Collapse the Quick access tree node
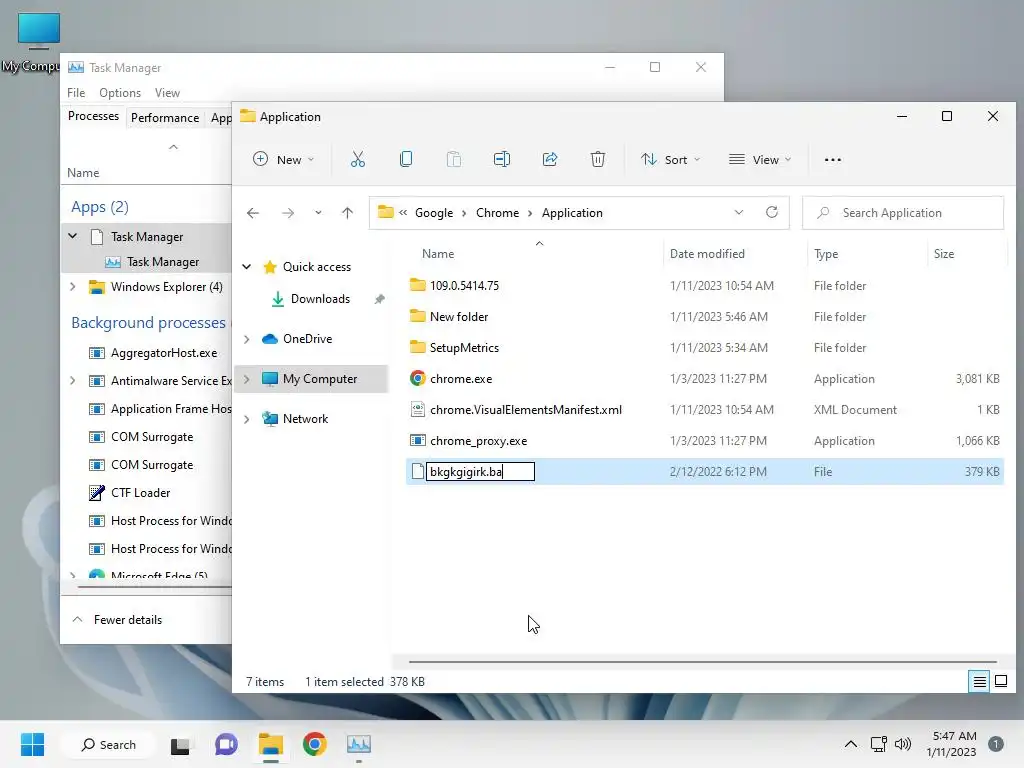 click(x=247, y=266)
